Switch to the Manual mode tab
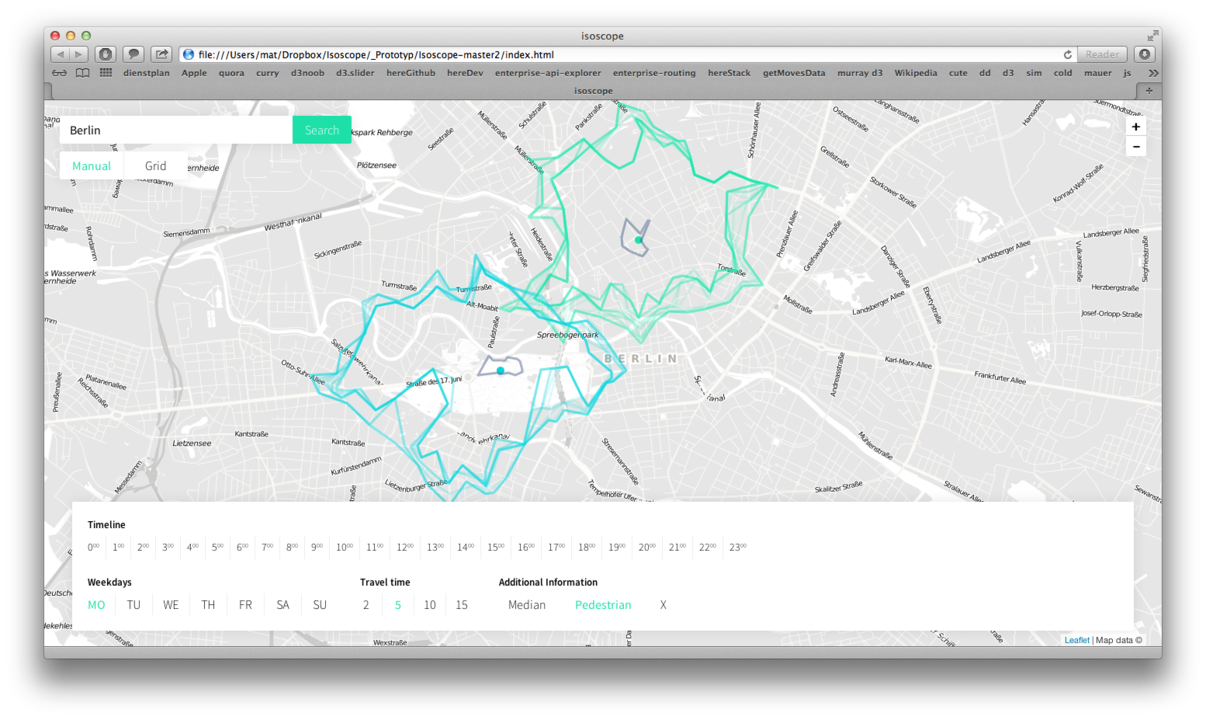 pyautogui.click(x=91, y=166)
